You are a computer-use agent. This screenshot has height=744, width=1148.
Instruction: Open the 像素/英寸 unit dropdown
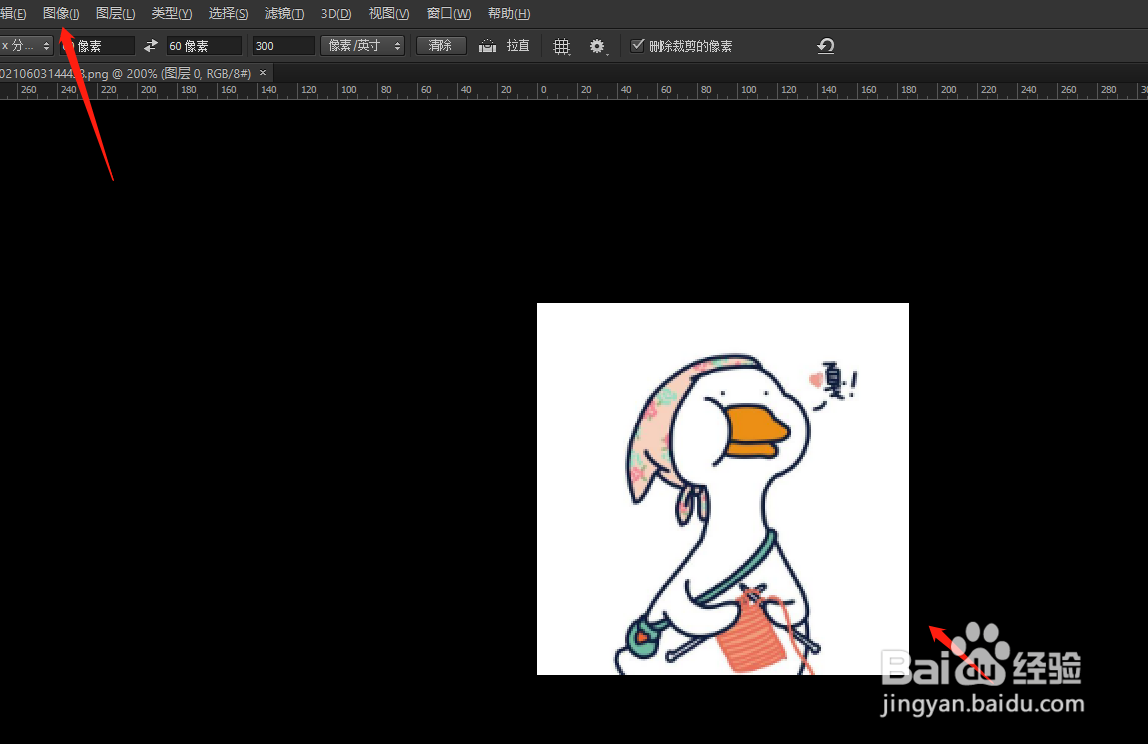click(x=363, y=45)
